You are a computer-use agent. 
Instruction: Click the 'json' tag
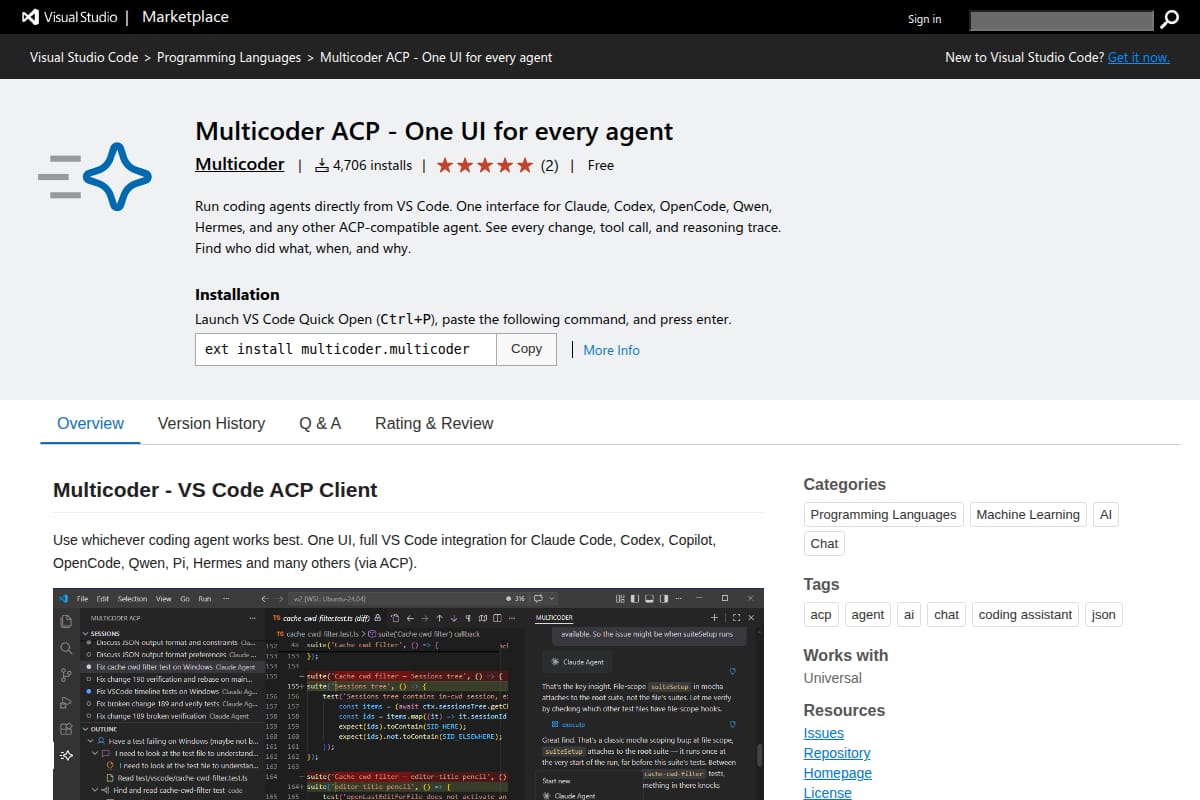coord(1103,614)
